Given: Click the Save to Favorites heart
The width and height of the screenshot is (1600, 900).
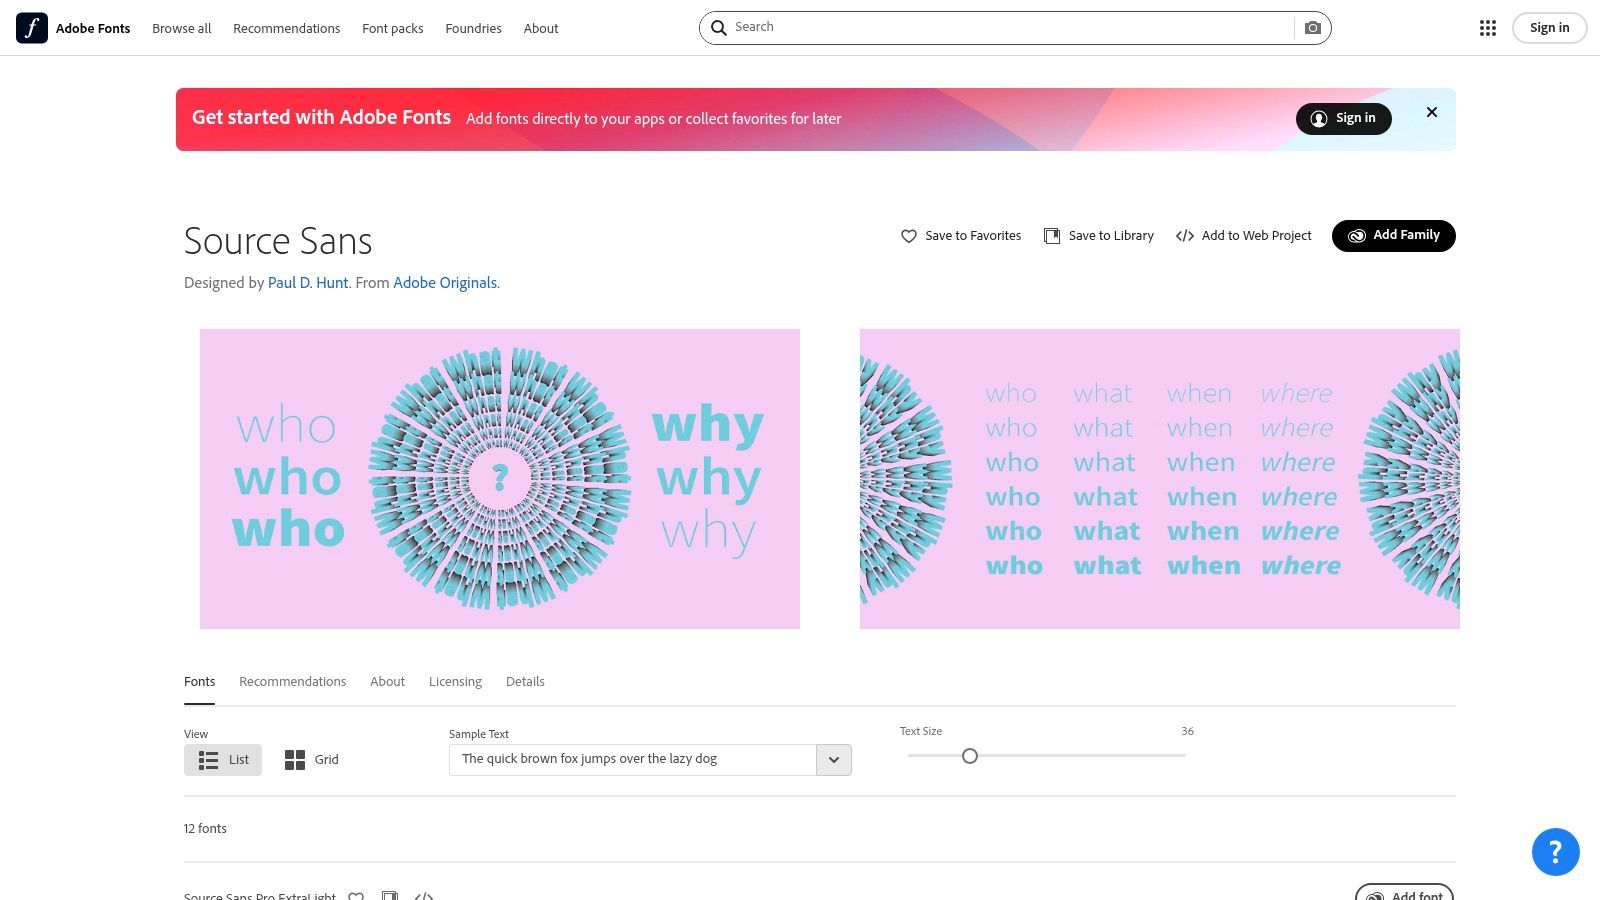Looking at the screenshot, I should click(908, 236).
